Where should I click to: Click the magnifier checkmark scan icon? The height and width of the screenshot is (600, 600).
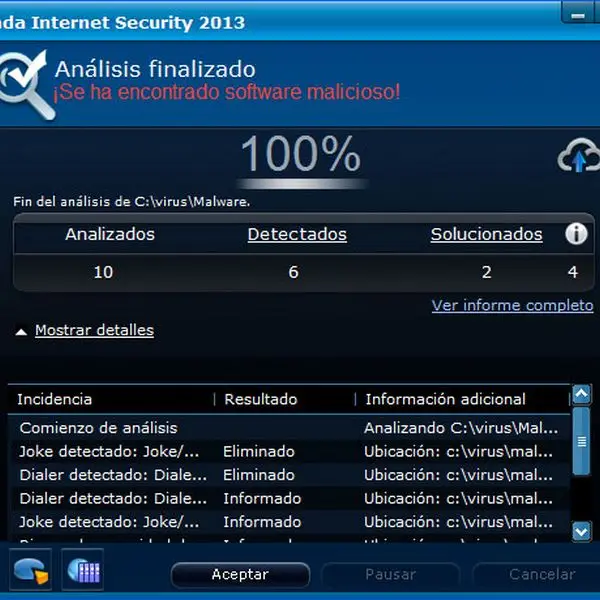26,85
